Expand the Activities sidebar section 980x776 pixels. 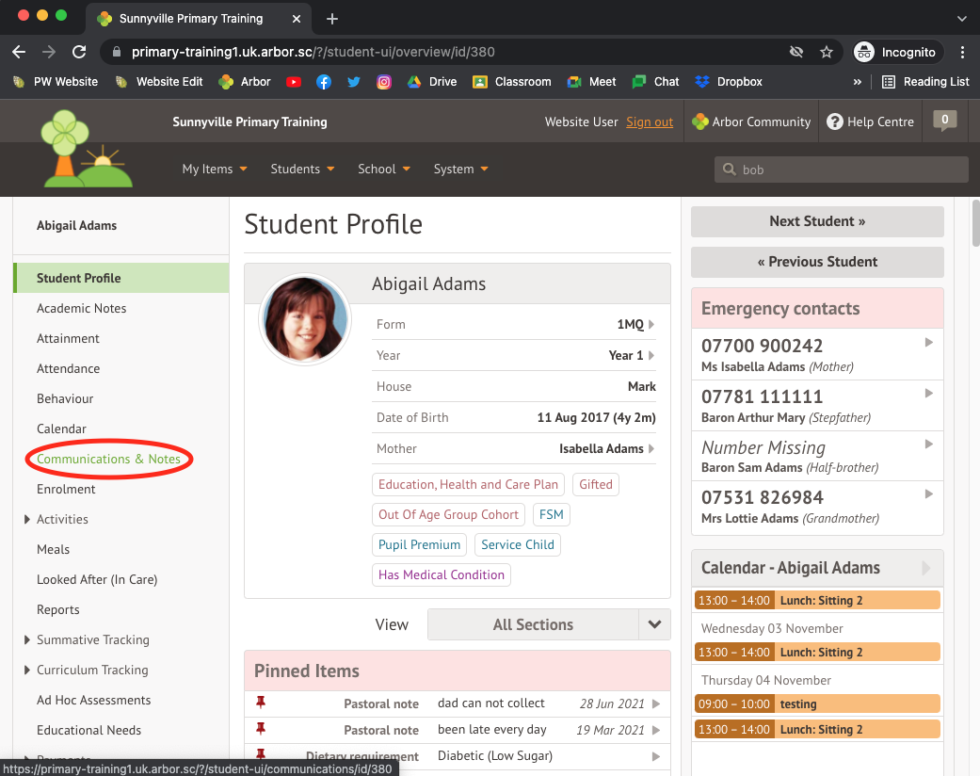[27, 519]
